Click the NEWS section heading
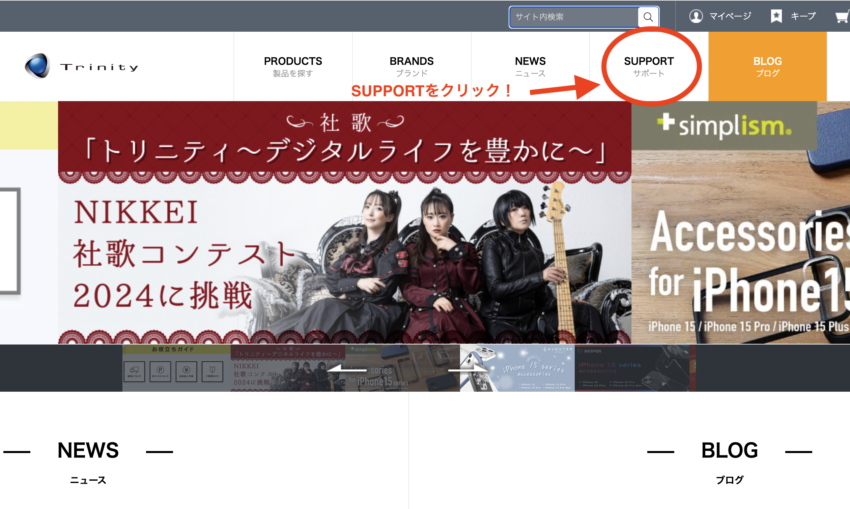The image size is (850, 509). (88, 451)
